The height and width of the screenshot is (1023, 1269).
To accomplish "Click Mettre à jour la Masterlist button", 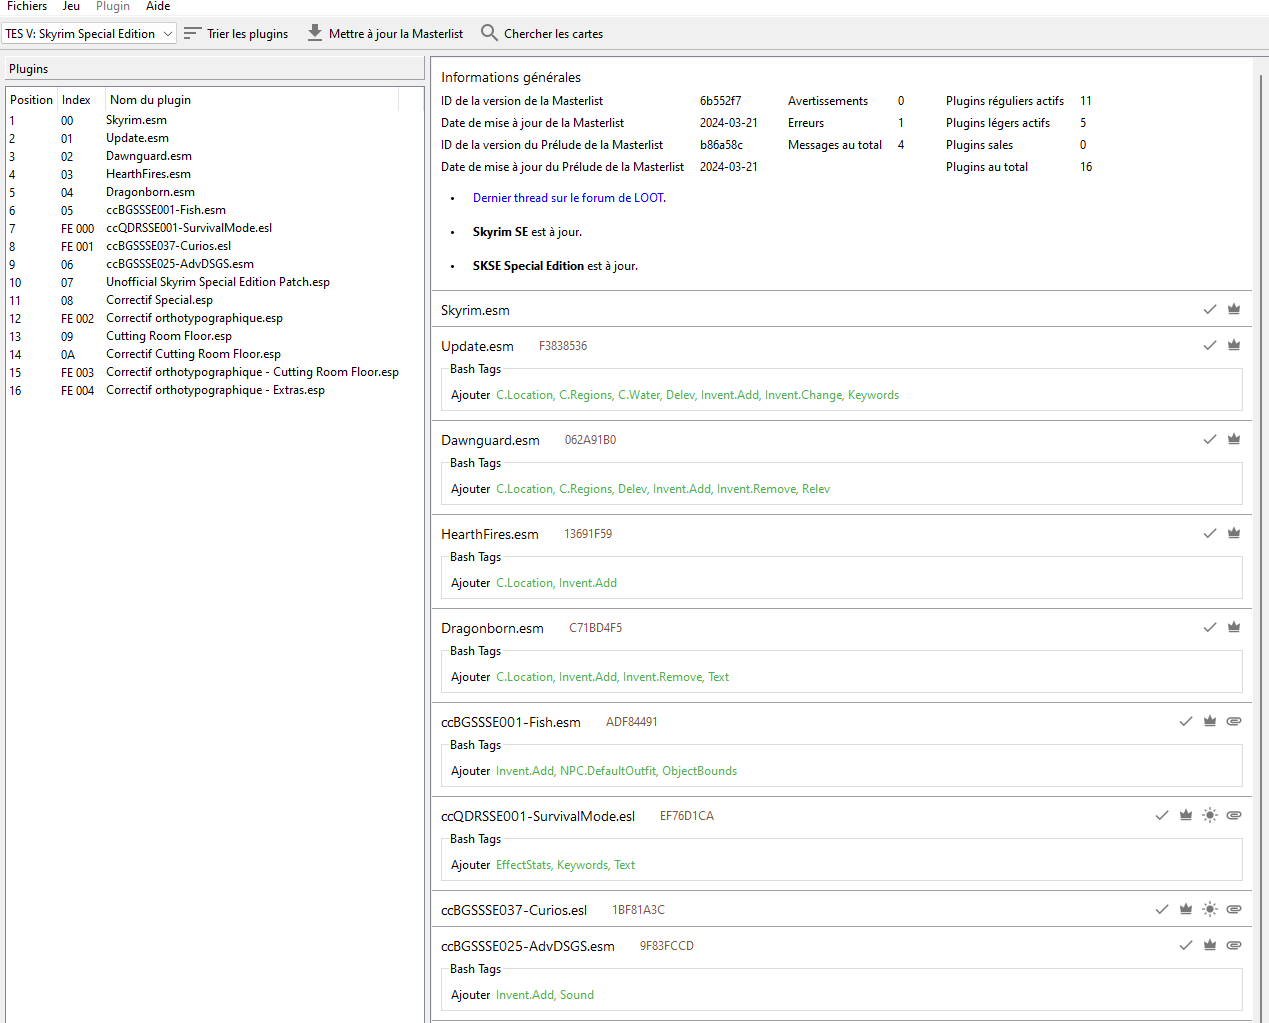I will coord(385,33).
